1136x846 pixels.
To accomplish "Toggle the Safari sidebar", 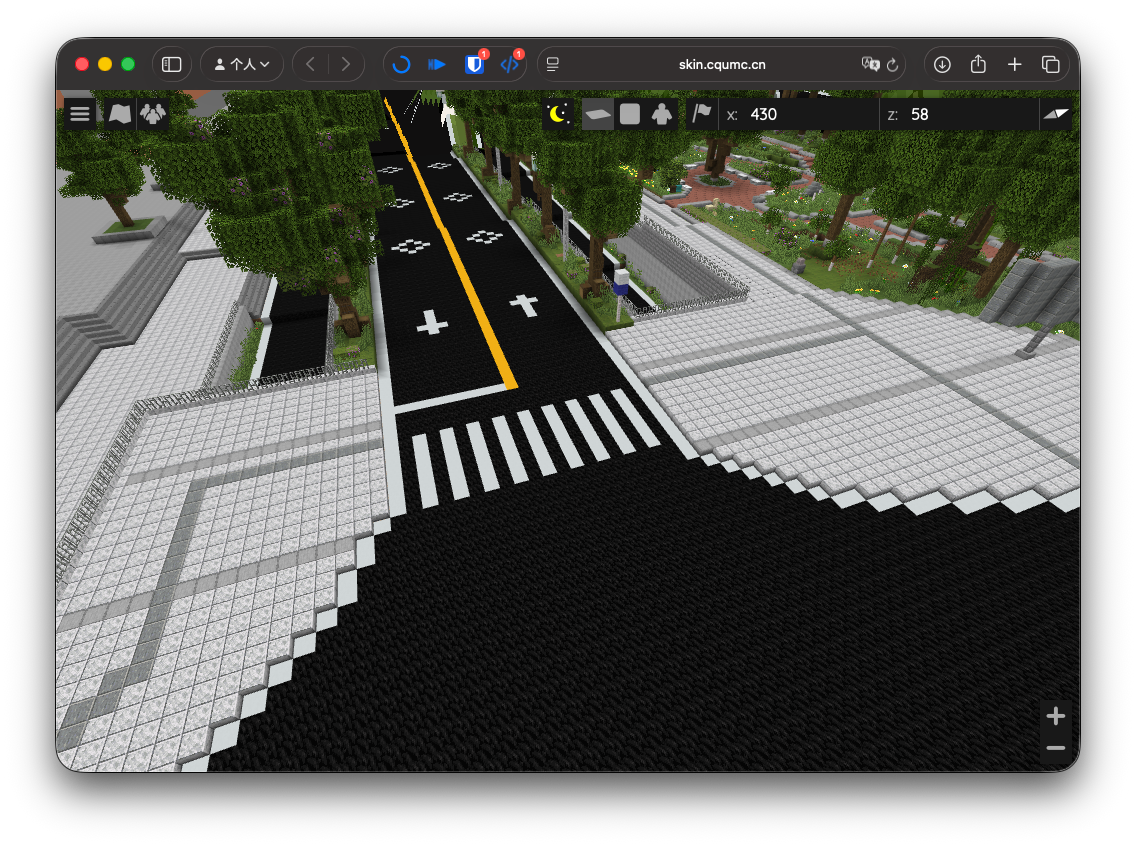I will 172,64.
